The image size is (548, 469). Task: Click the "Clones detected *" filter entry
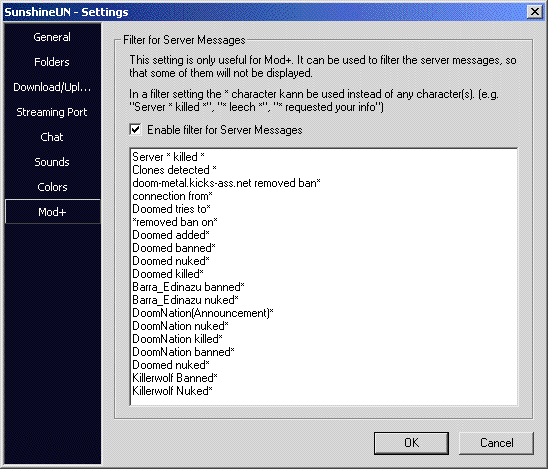(174, 170)
